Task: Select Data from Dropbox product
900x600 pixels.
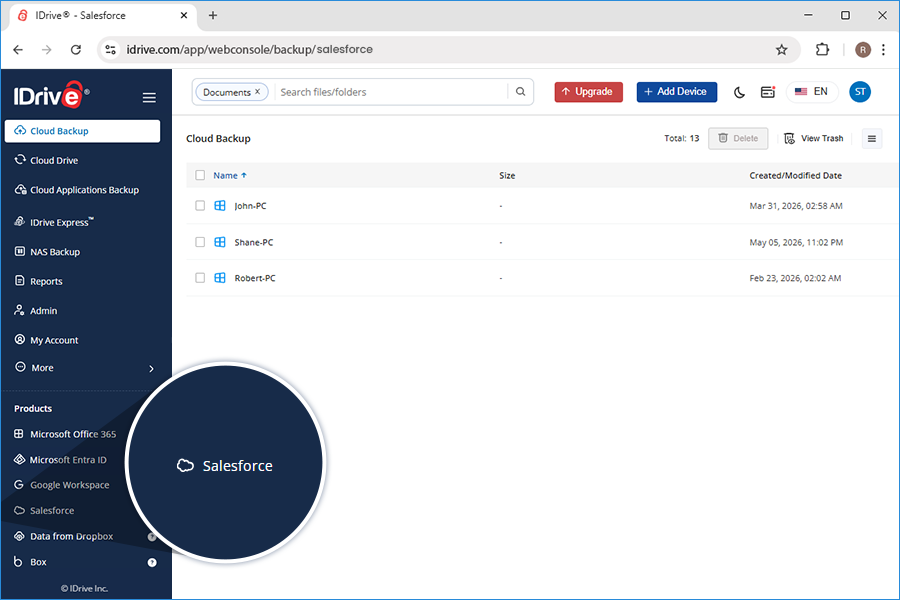Action: coord(64,536)
